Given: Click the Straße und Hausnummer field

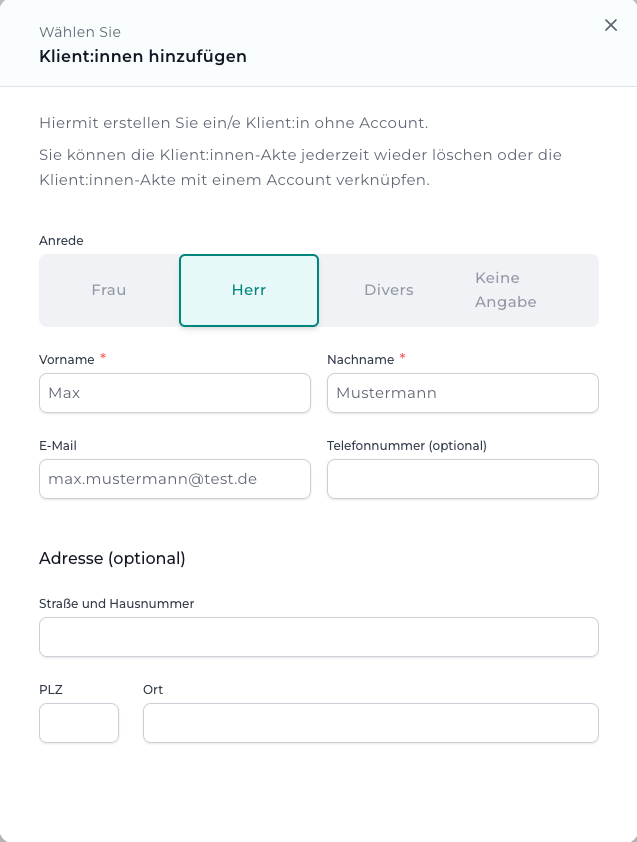Looking at the screenshot, I should 318,637.
